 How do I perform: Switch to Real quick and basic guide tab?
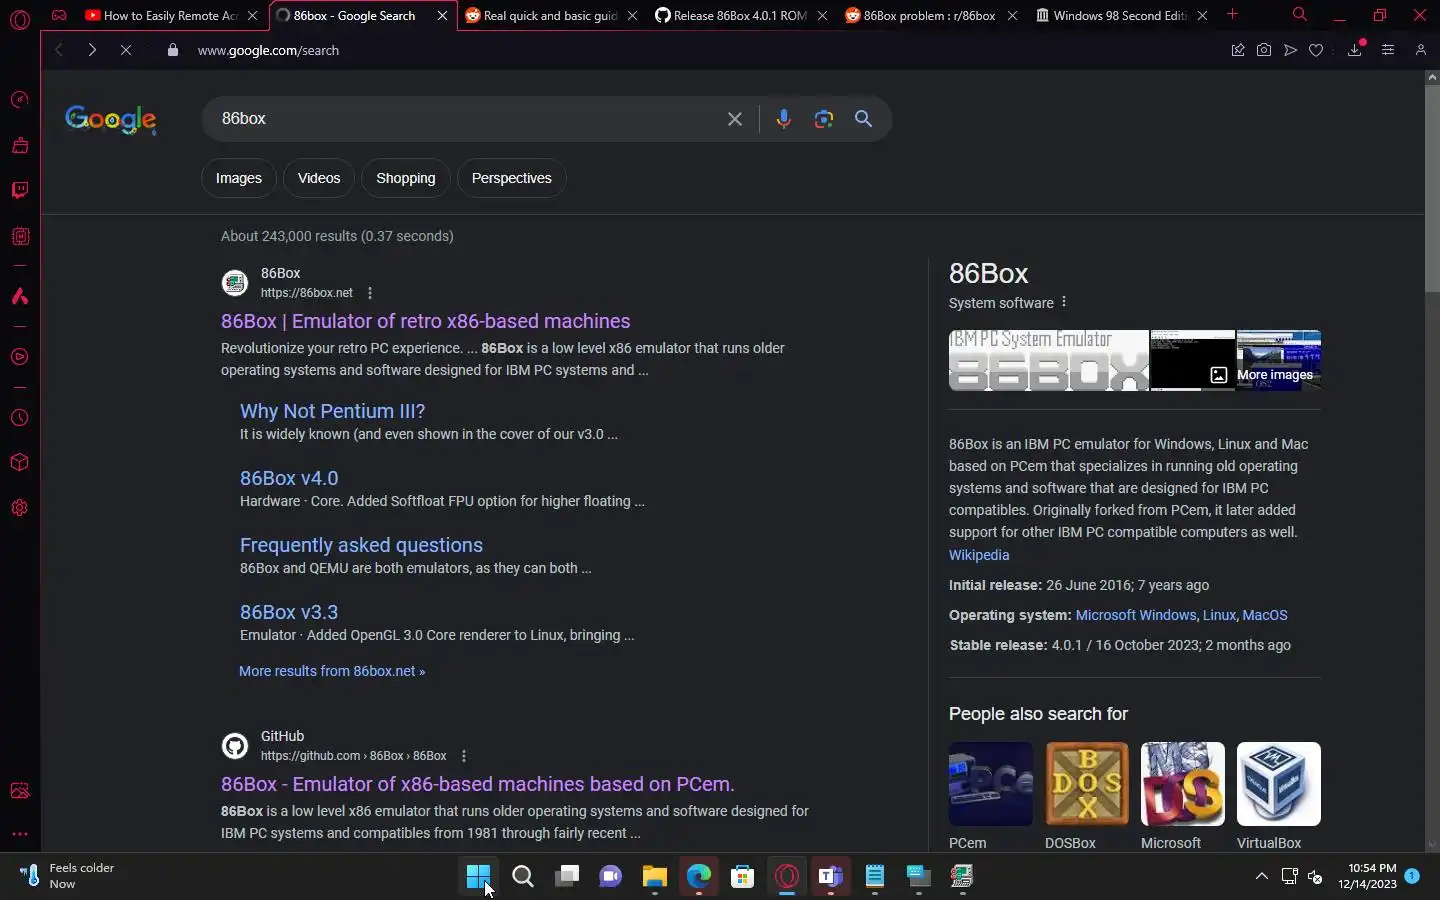click(550, 15)
